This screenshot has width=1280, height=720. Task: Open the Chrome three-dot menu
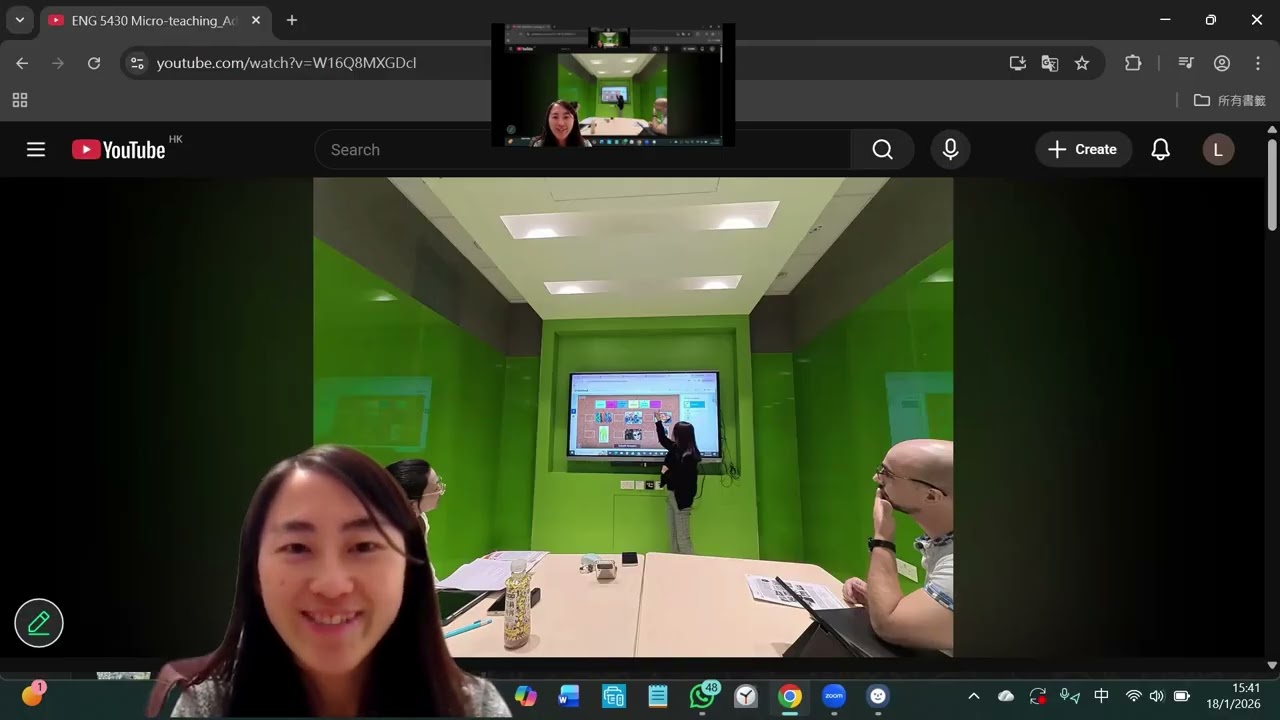[1258, 63]
